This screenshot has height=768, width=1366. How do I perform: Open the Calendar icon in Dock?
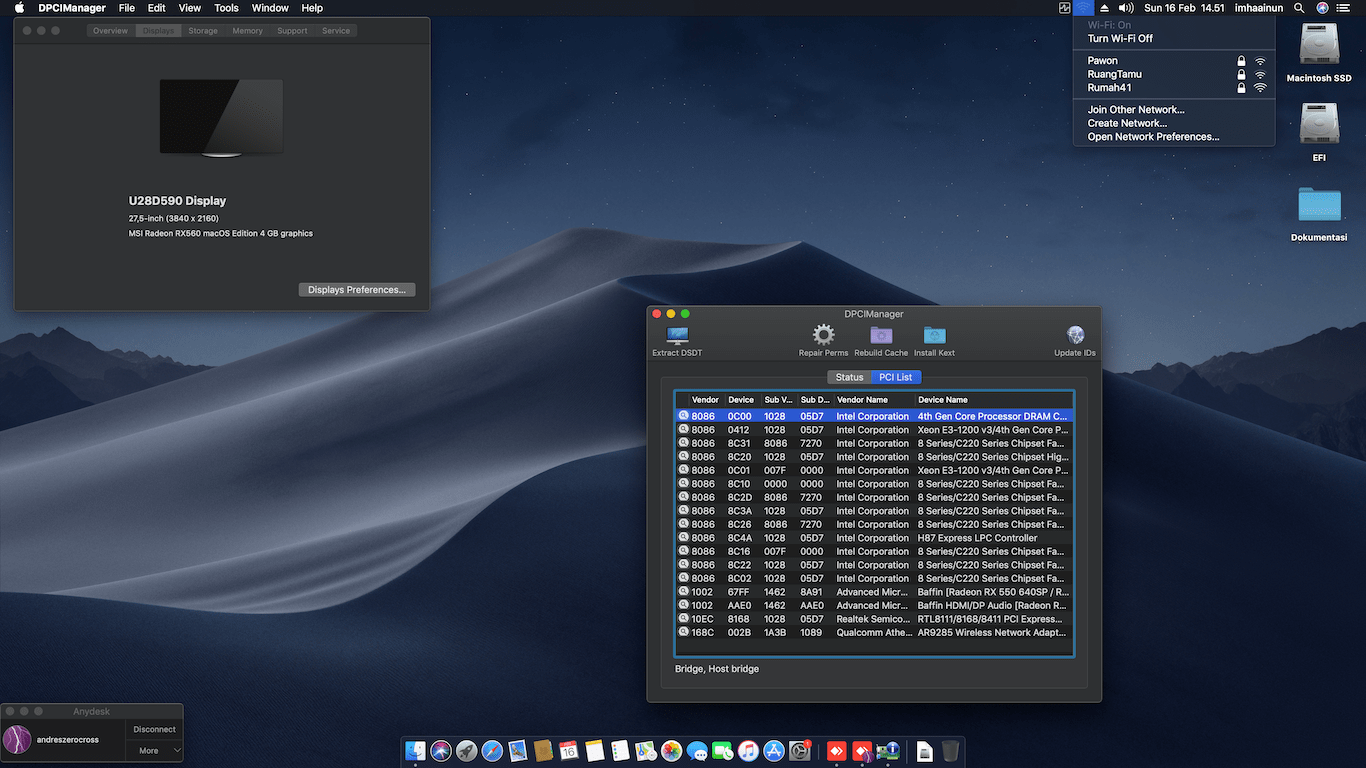[569, 751]
